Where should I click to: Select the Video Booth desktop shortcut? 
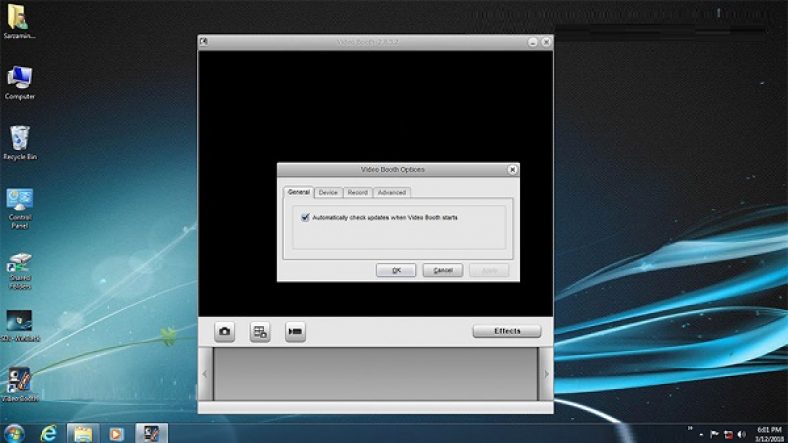click(x=20, y=385)
